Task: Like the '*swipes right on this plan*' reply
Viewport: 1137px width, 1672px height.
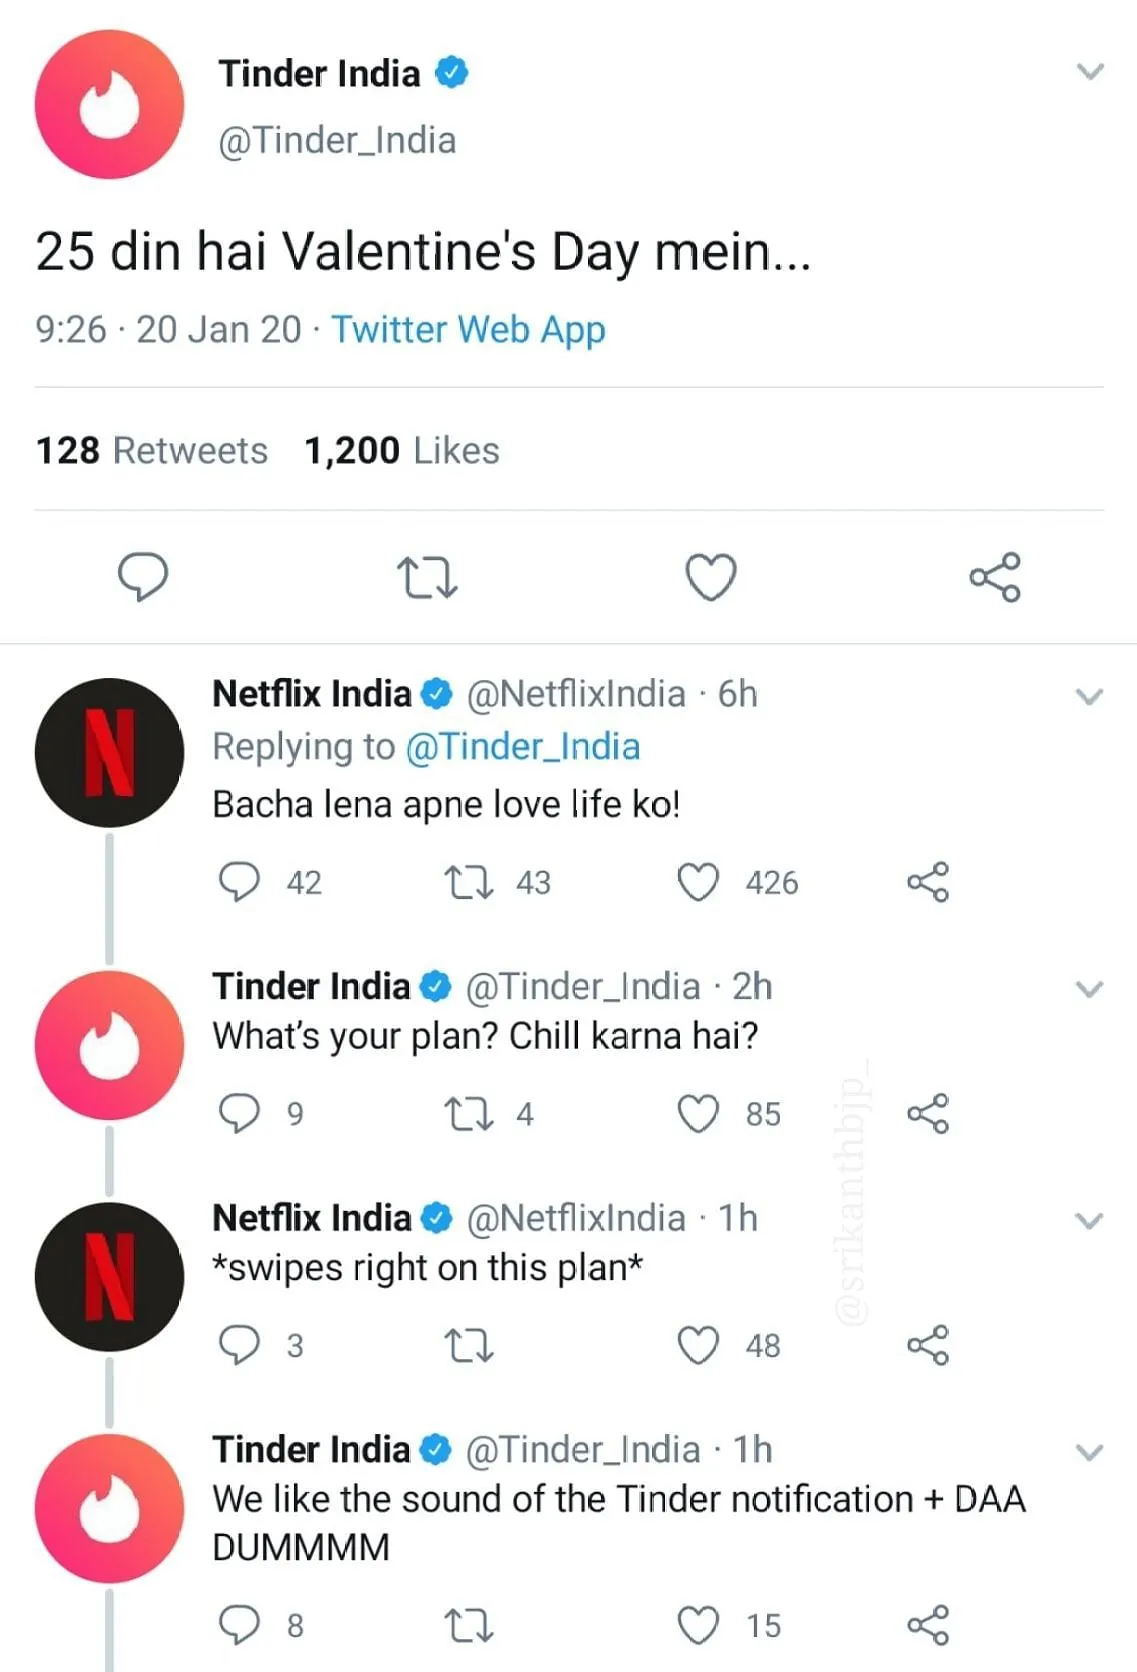Action: tap(698, 1346)
